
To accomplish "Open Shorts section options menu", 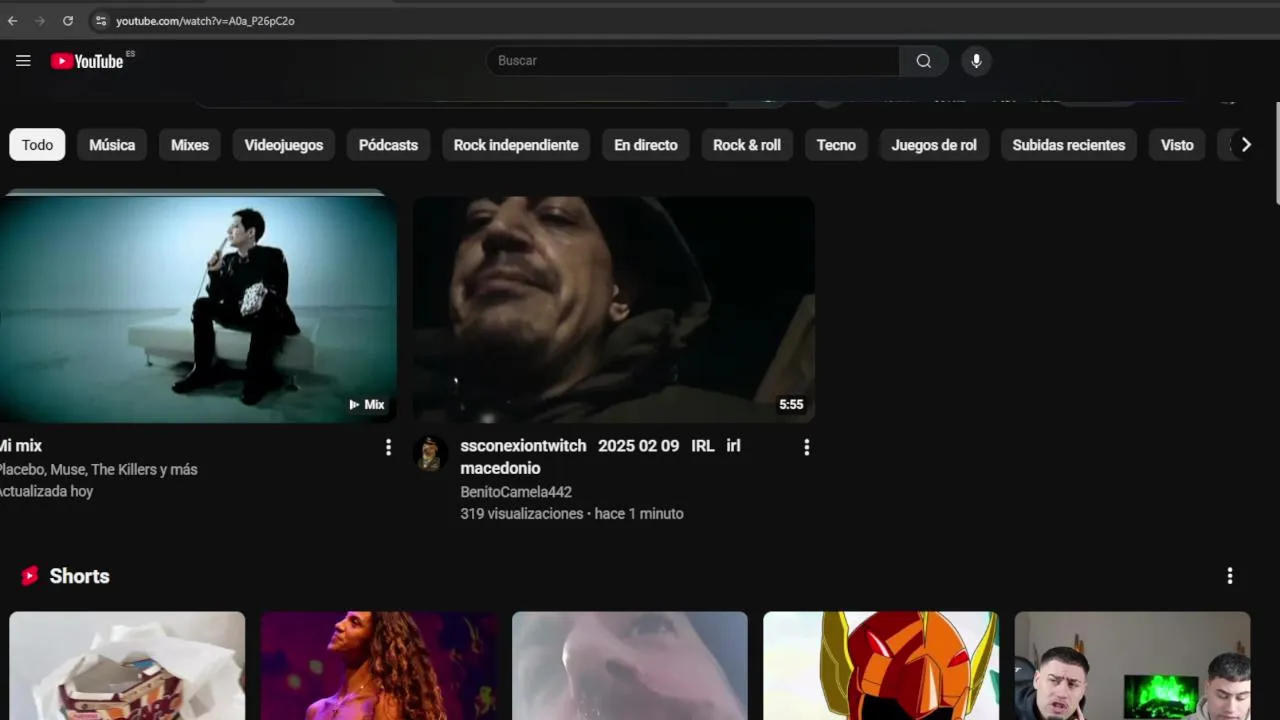I will coord(1229,576).
